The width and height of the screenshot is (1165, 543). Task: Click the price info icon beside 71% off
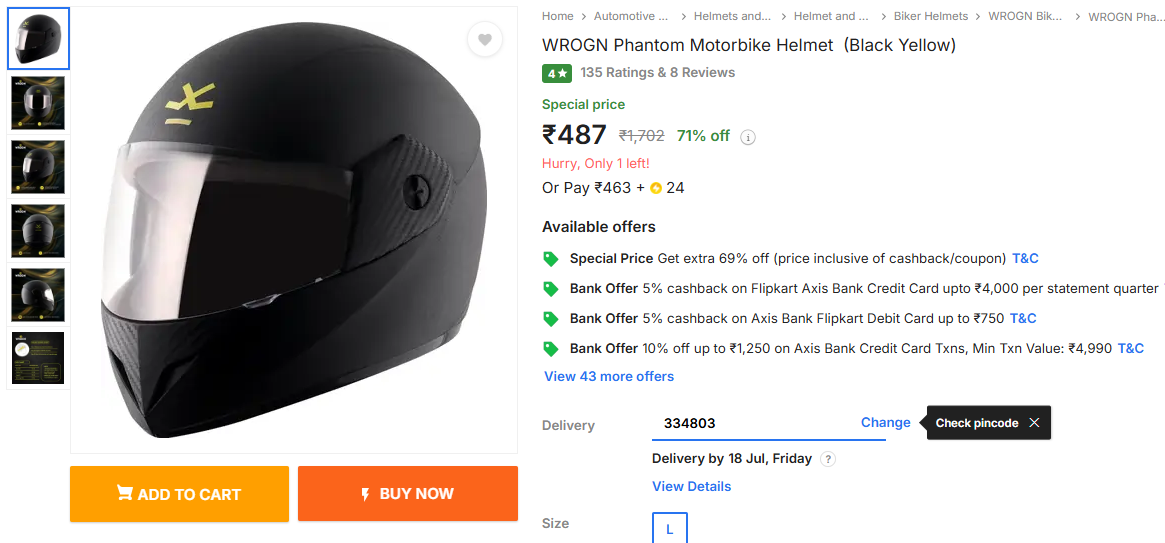(x=748, y=137)
